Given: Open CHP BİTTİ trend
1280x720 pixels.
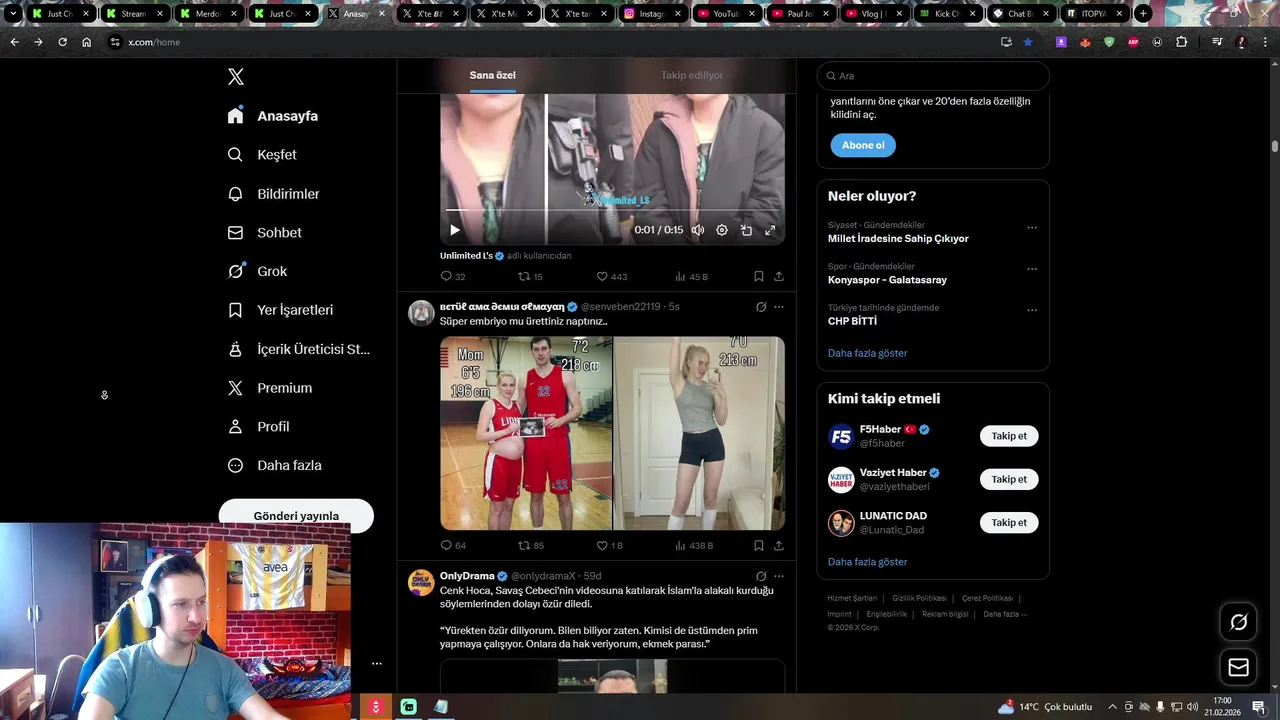Looking at the screenshot, I should pyautogui.click(x=852, y=322).
